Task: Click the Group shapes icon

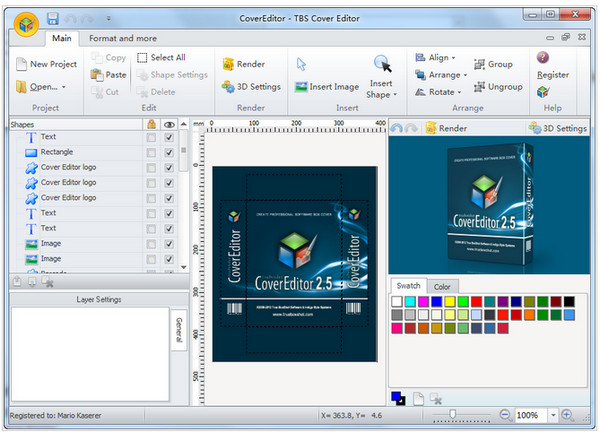Action: [x=479, y=64]
